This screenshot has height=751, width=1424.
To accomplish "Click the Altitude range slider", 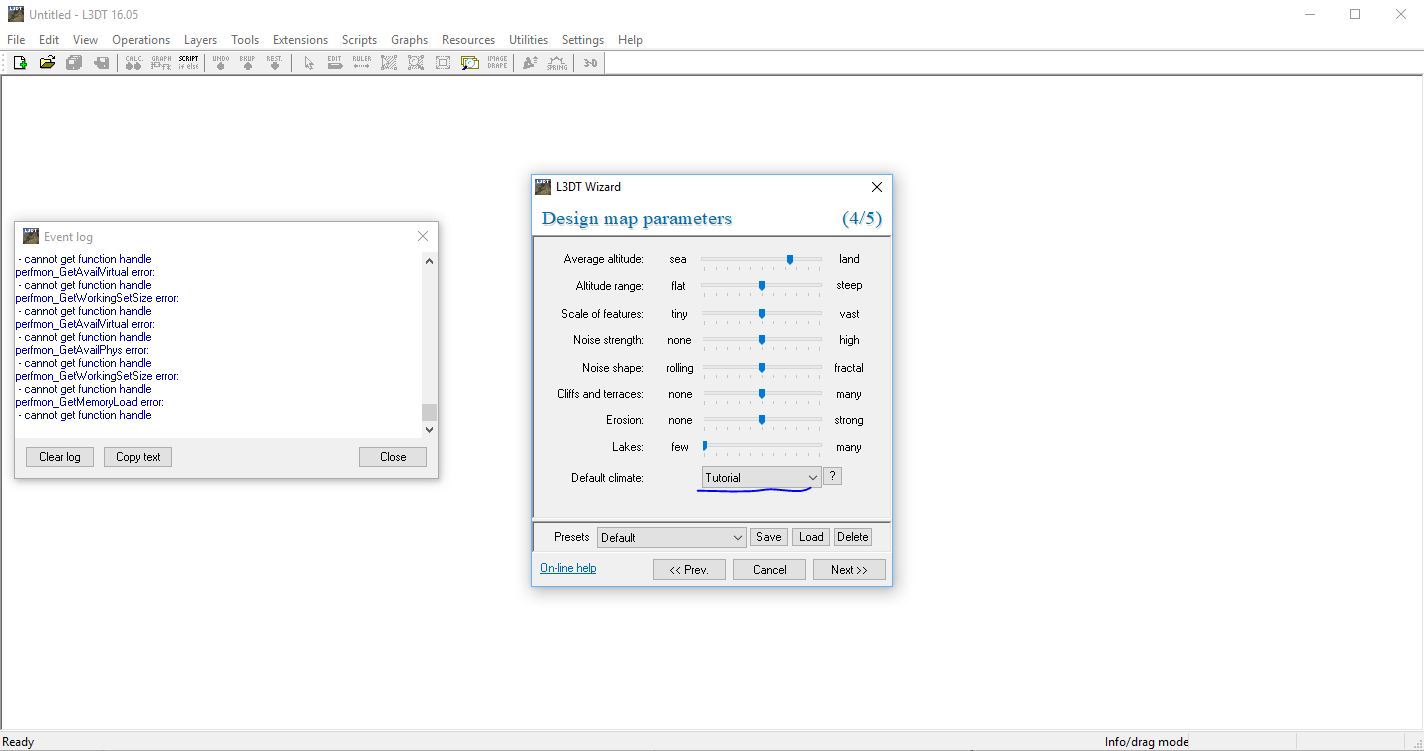I will coord(761,286).
